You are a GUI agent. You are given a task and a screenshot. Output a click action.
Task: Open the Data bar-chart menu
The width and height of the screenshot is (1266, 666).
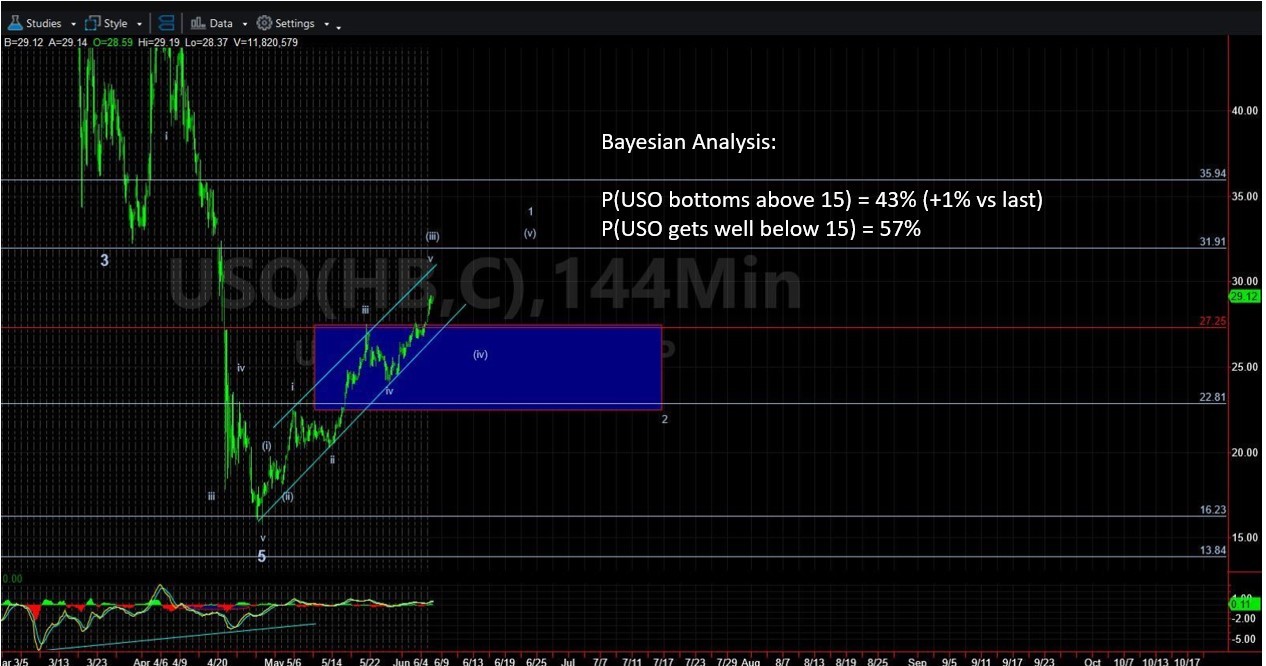pos(211,23)
